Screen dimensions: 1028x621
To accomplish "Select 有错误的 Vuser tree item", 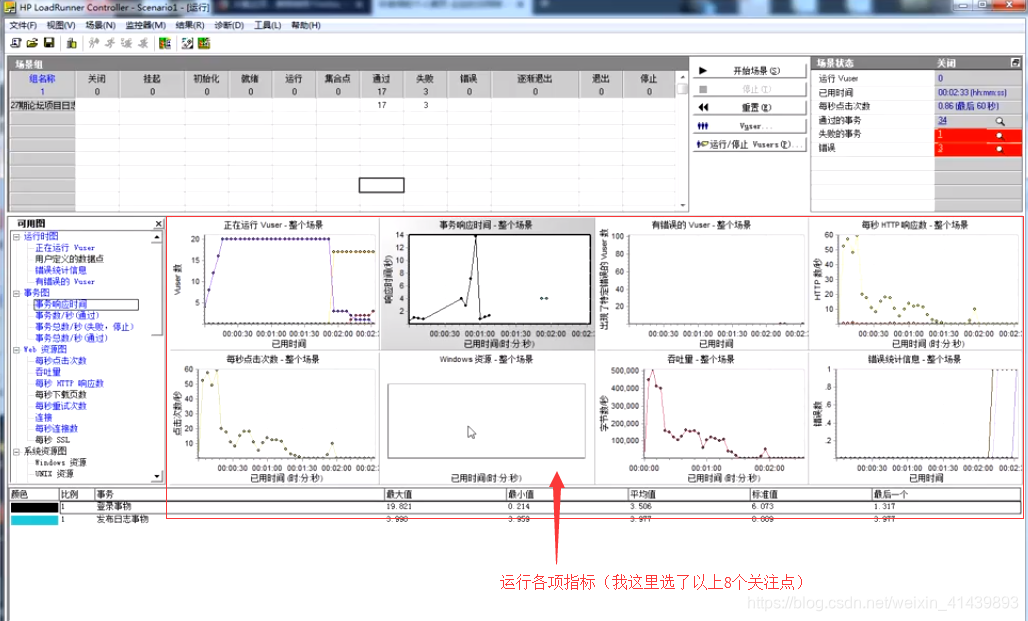I will (x=65, y=281).
